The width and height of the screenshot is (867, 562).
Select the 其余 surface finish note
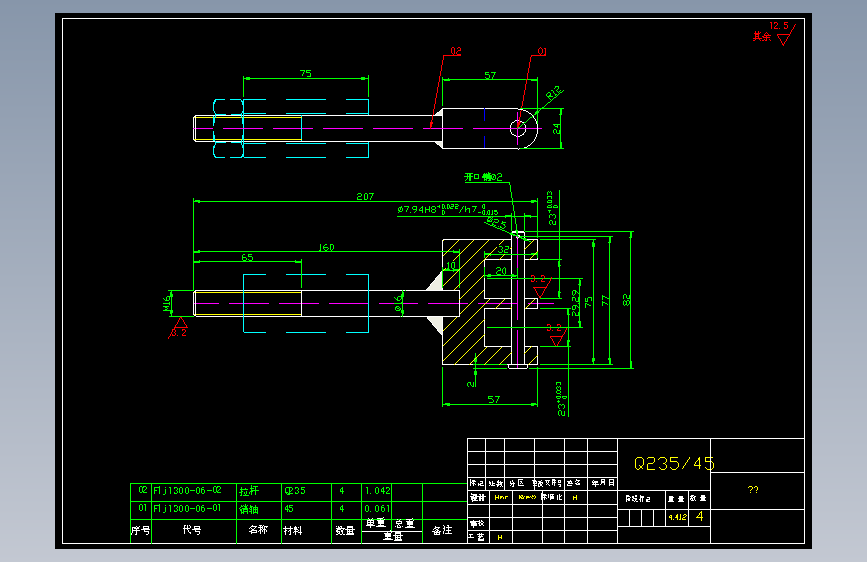click(761, 37)
